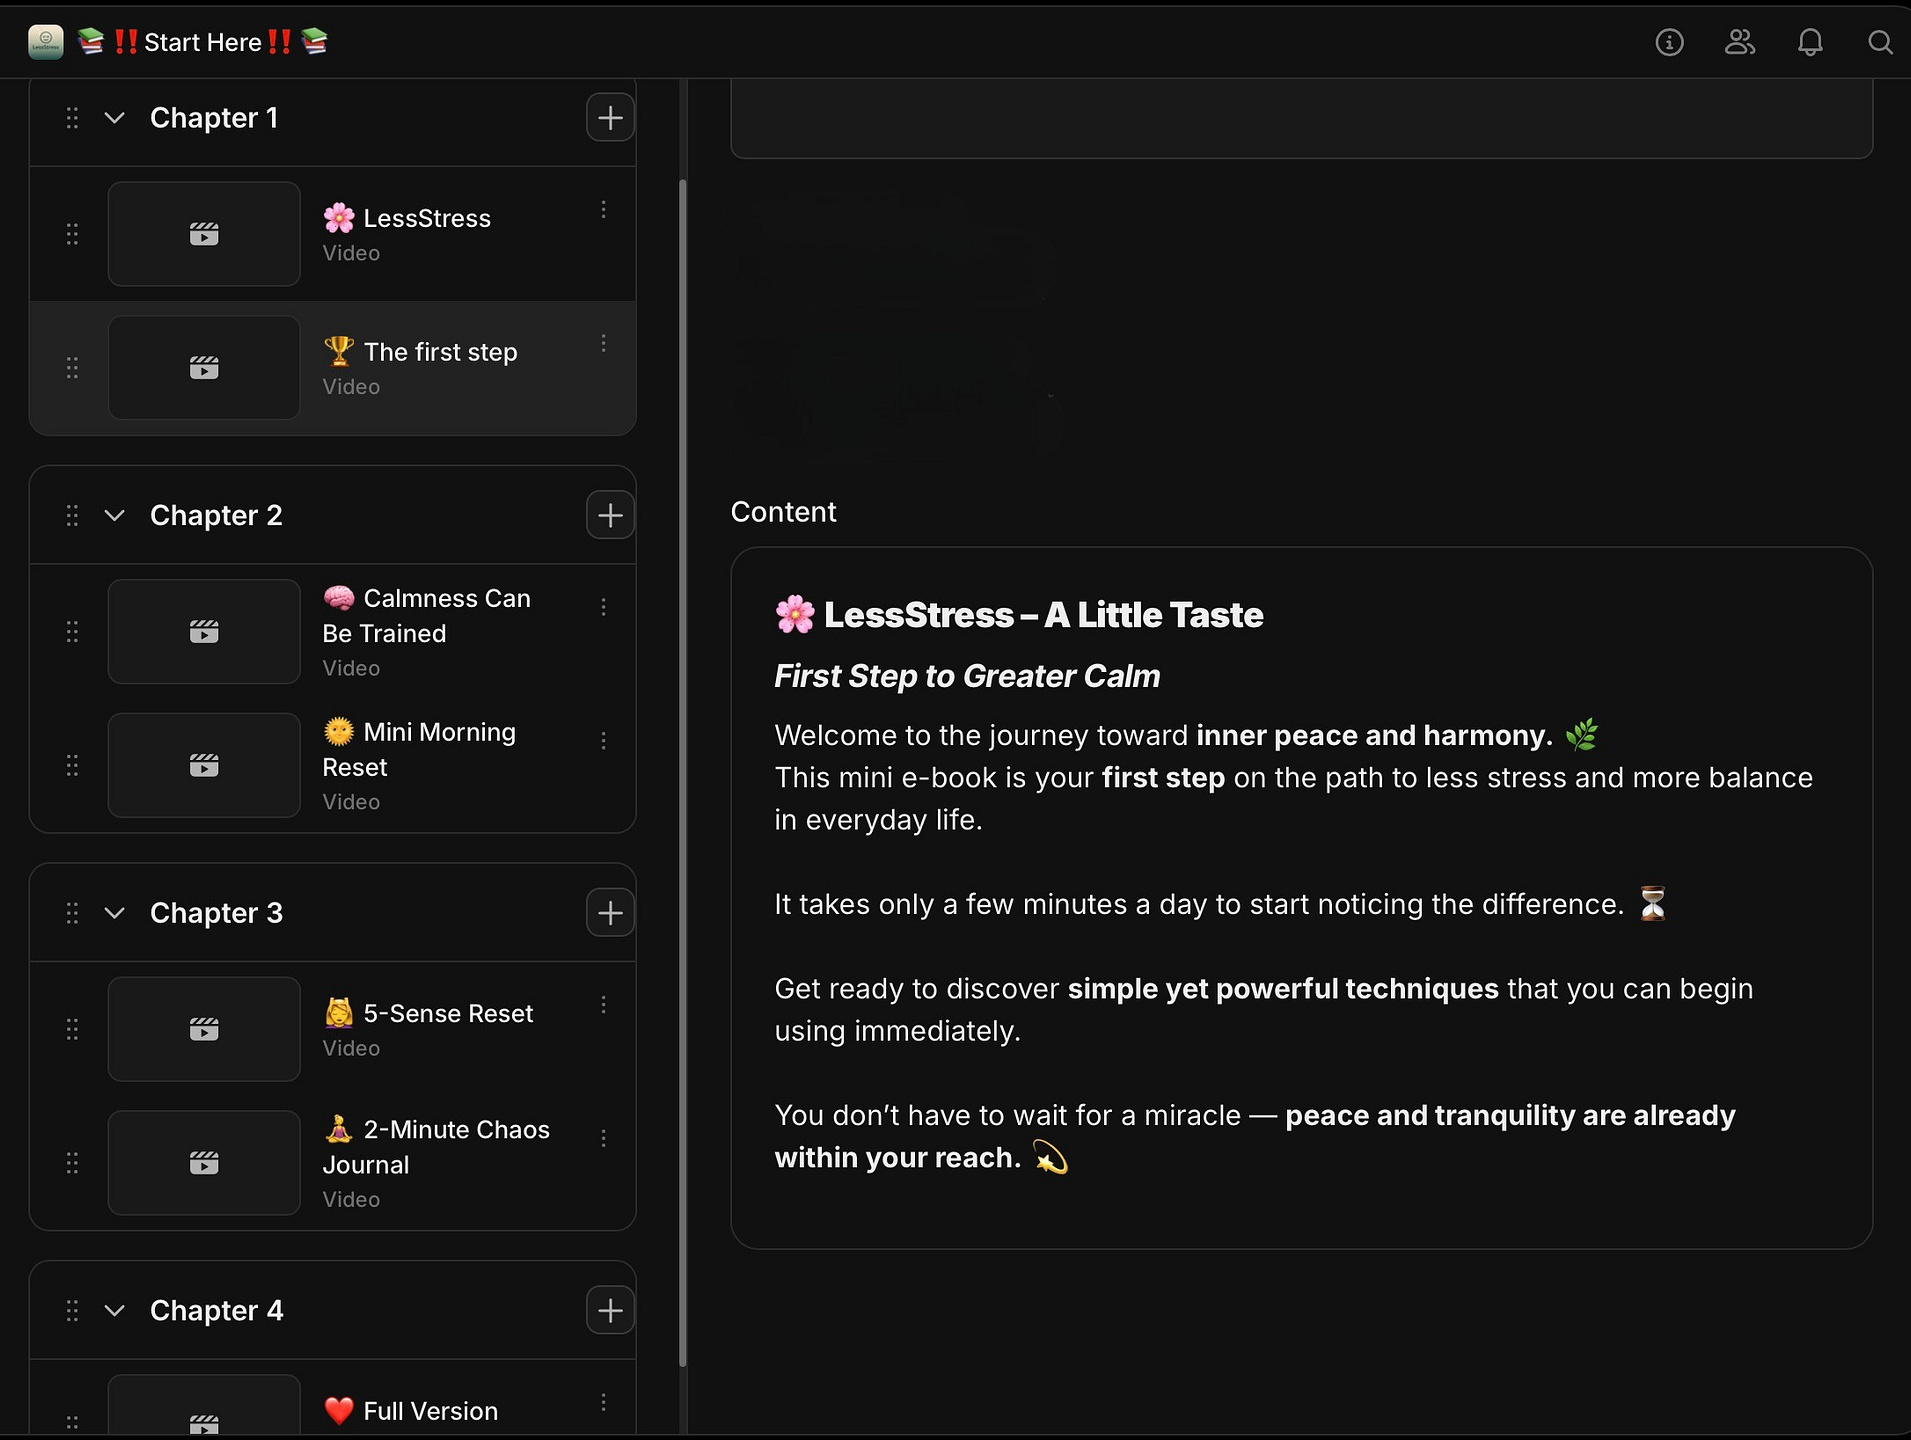Click the Chapter 4 heading

[217, 1310]
